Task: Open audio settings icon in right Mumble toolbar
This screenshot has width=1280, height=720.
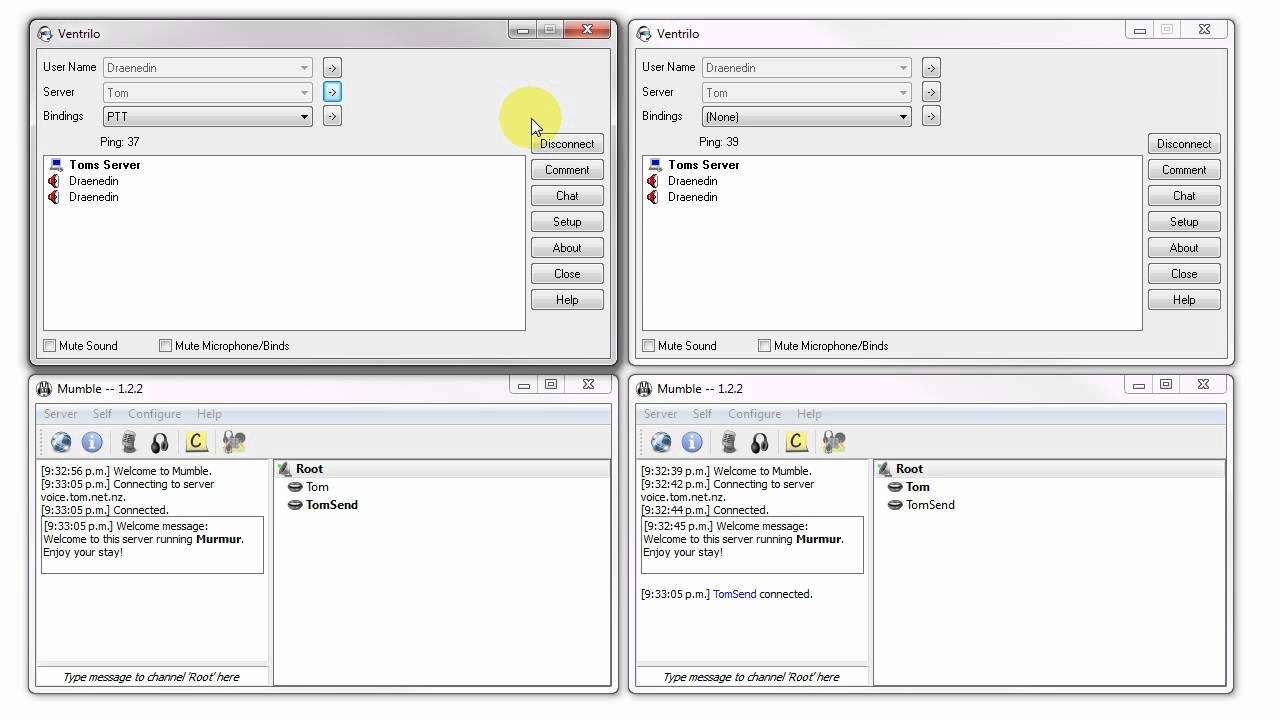Action: [834, 442]
